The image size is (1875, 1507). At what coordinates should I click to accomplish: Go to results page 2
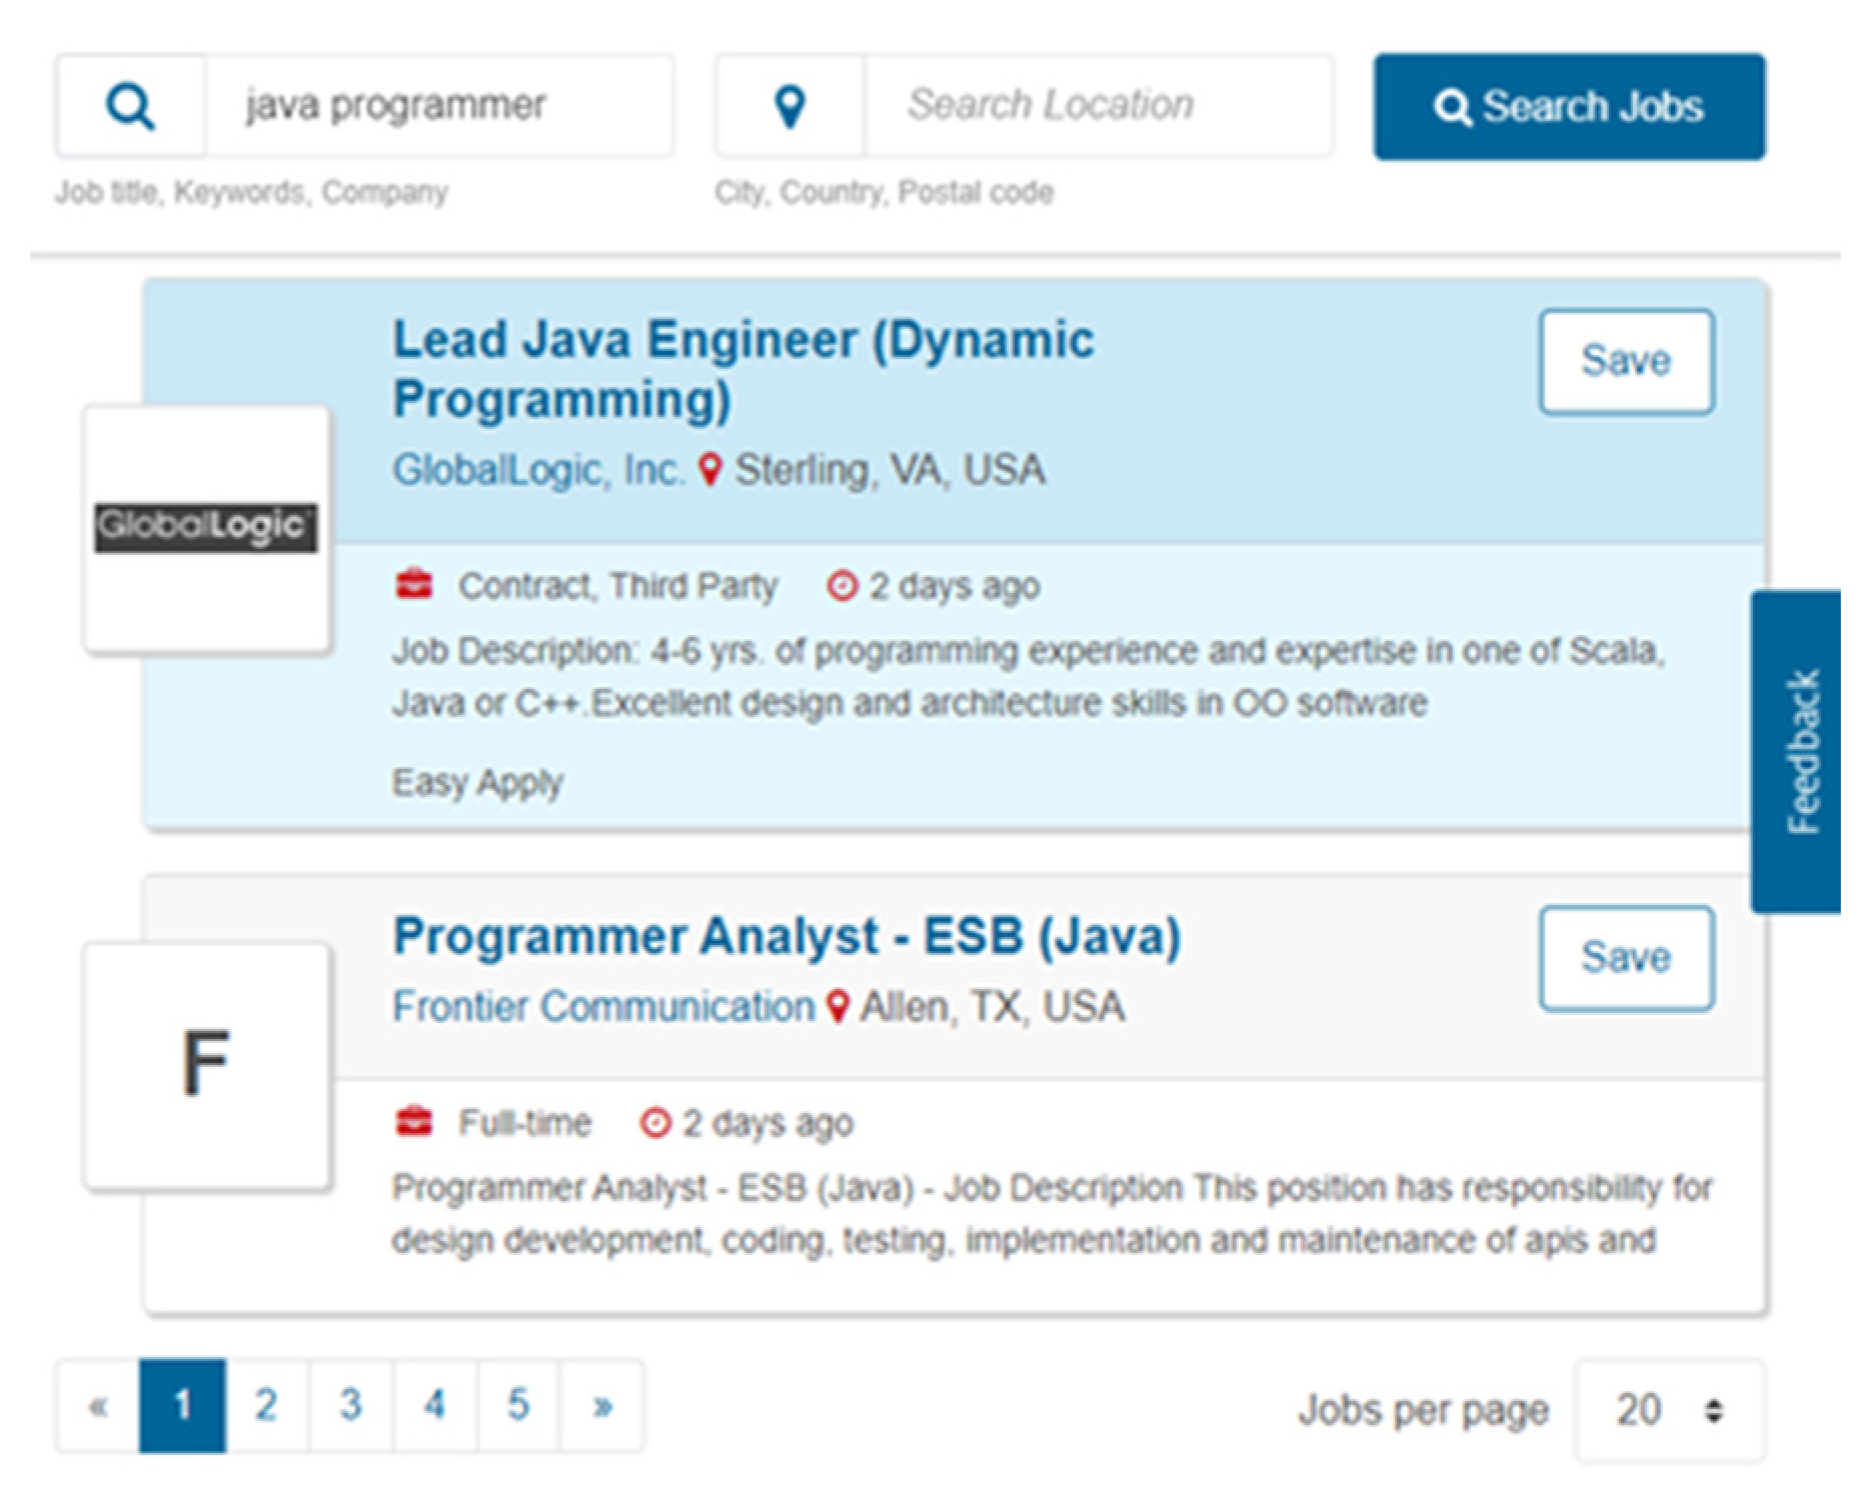(x=266, y=1405)
